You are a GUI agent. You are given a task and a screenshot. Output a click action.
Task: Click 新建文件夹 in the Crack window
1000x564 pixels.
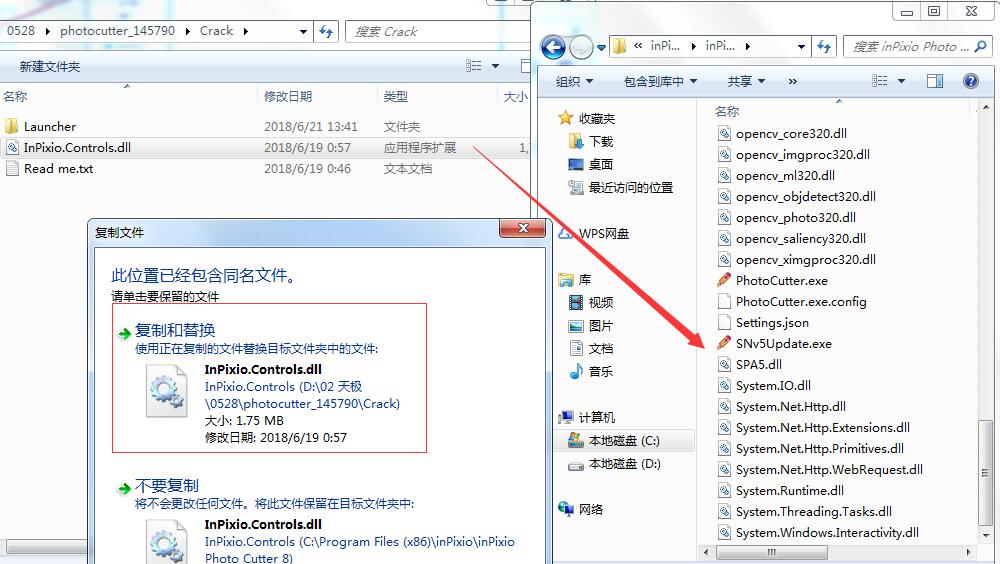click(50, 66)
